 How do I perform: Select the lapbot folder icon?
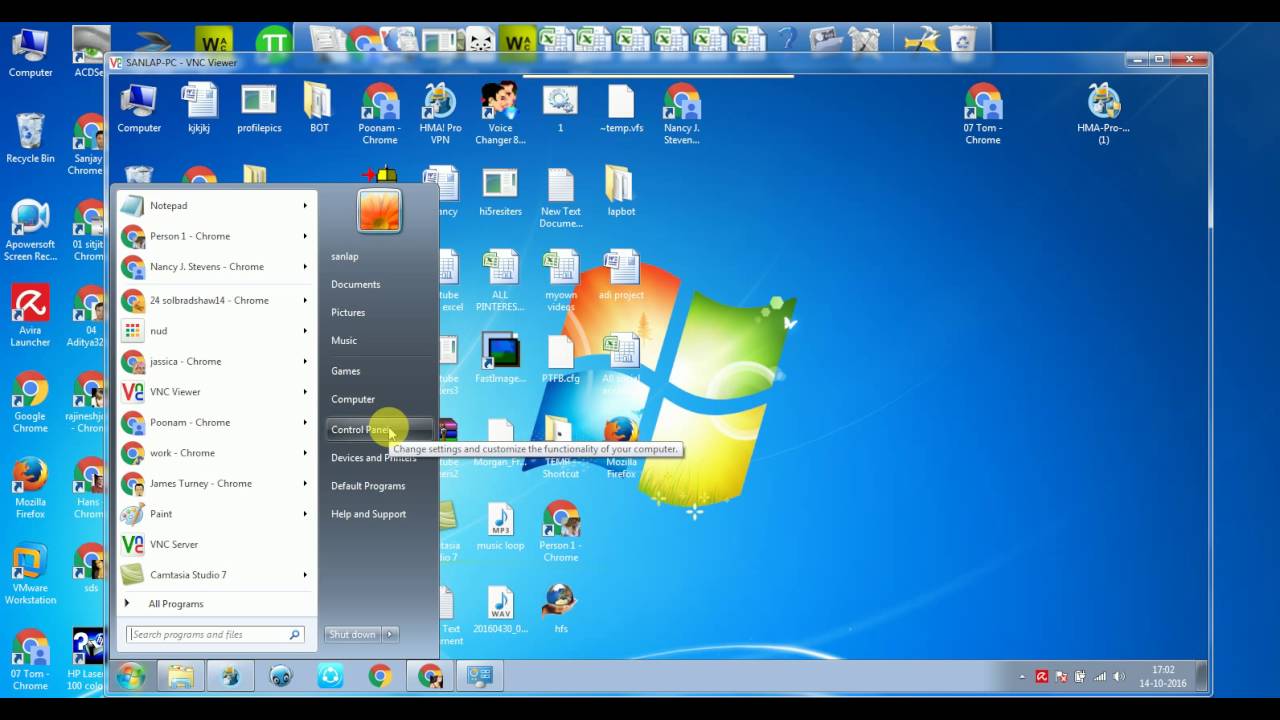[620, 193]
